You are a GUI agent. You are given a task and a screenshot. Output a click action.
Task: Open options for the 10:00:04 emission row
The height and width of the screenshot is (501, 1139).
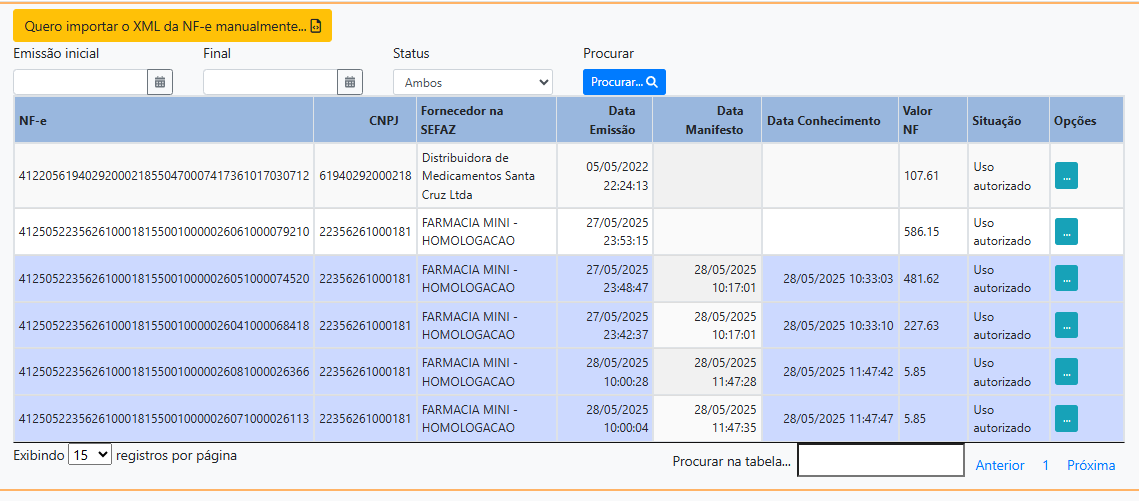pos(1066,418)
